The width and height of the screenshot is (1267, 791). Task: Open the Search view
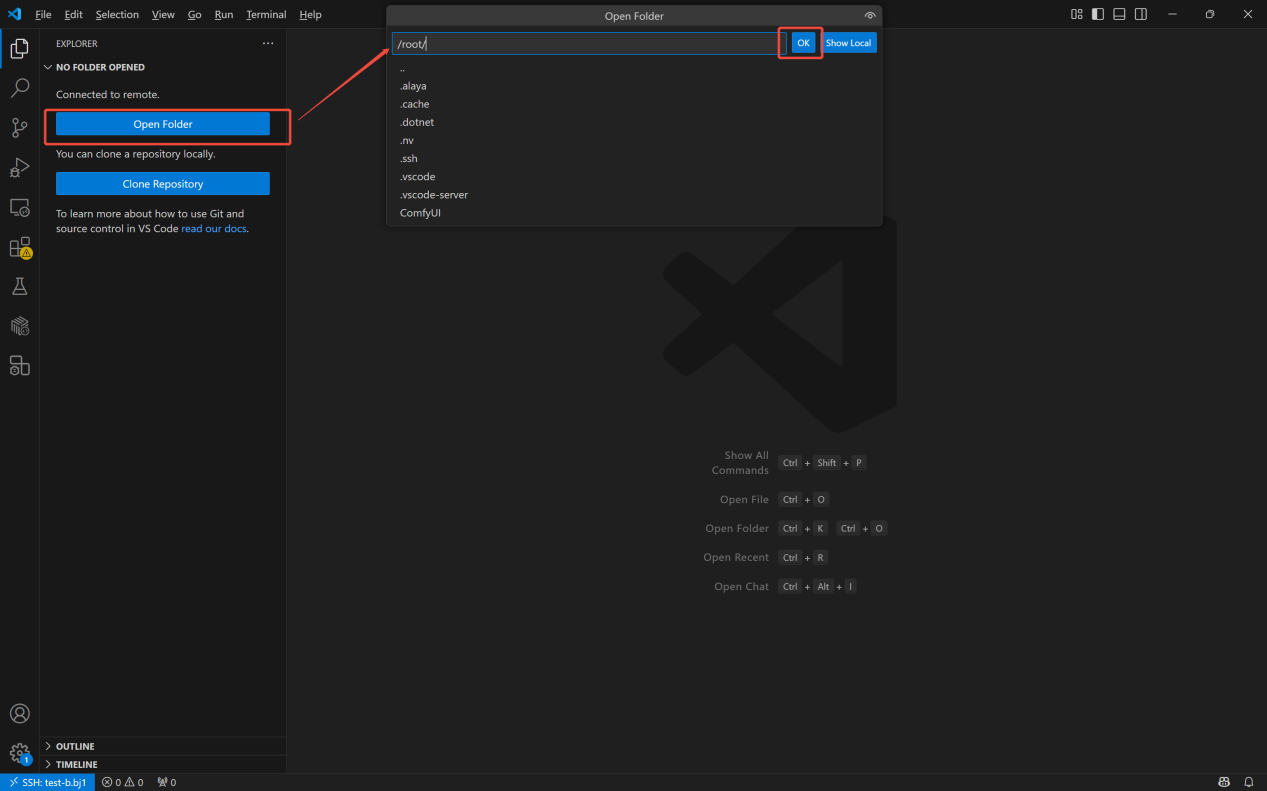20,87
